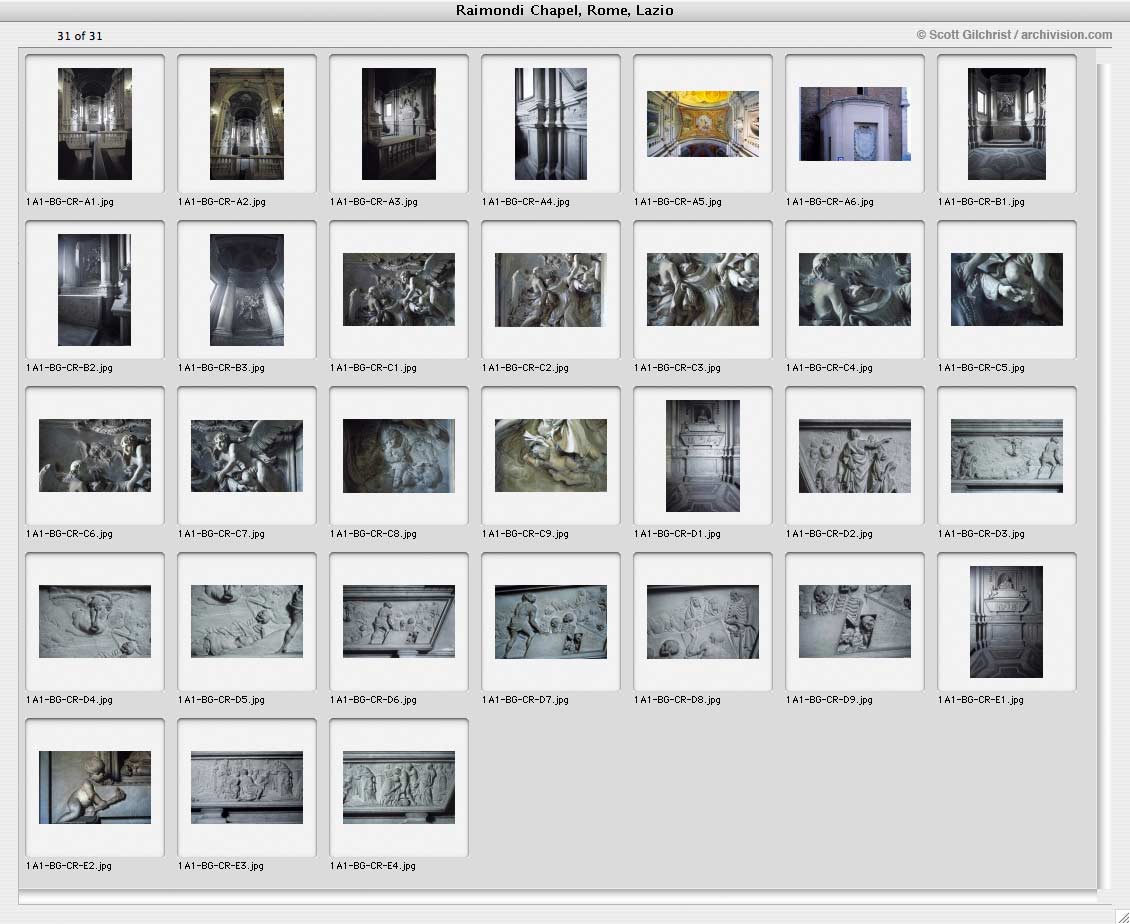Click the file name label 1A1-BG-CR-D6.jpg
The width and height of the screenshot is (1130, 924).
(373, 700)
